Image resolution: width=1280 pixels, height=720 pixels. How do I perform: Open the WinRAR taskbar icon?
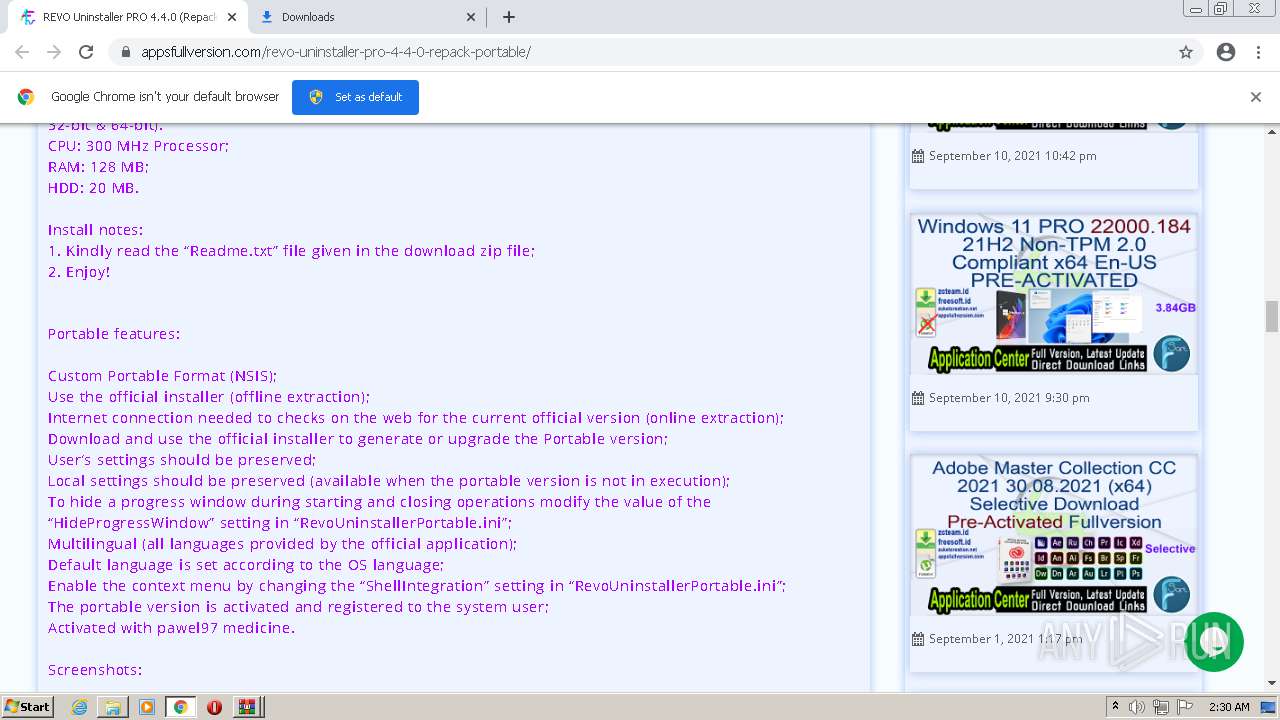point(247,707)
